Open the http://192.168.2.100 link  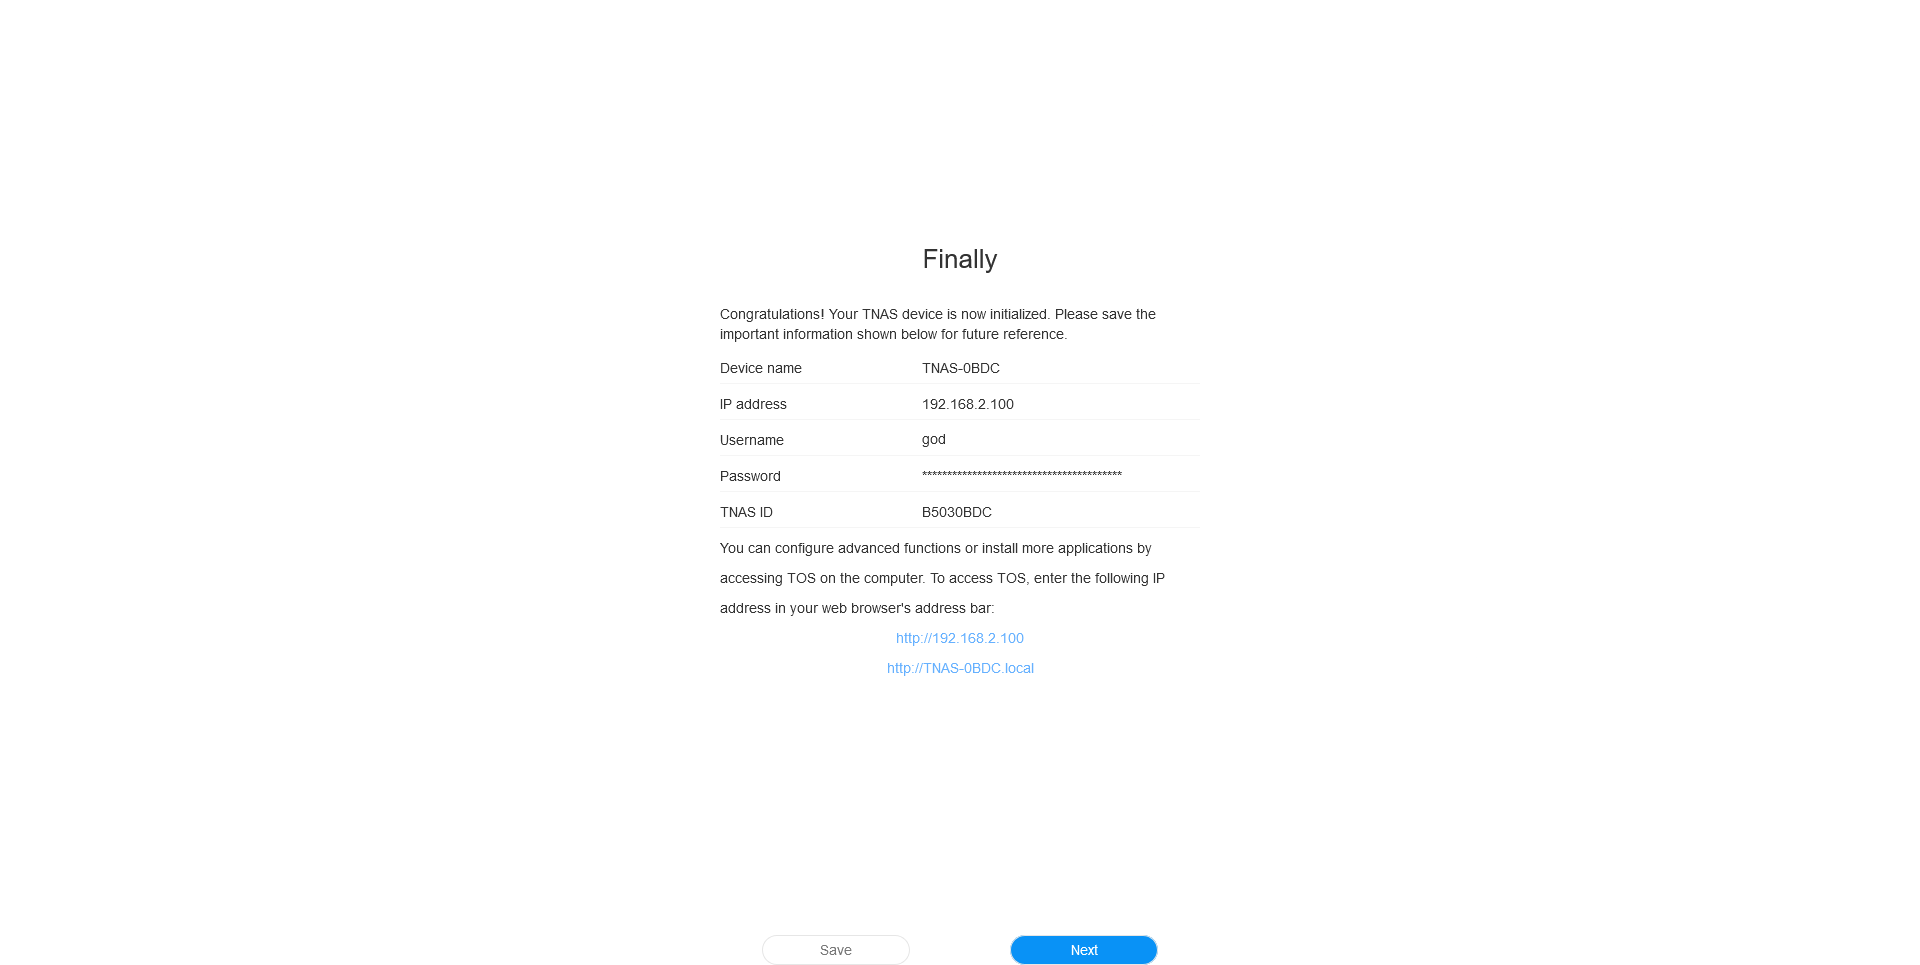pyautogui.click(x=960, y=638)
